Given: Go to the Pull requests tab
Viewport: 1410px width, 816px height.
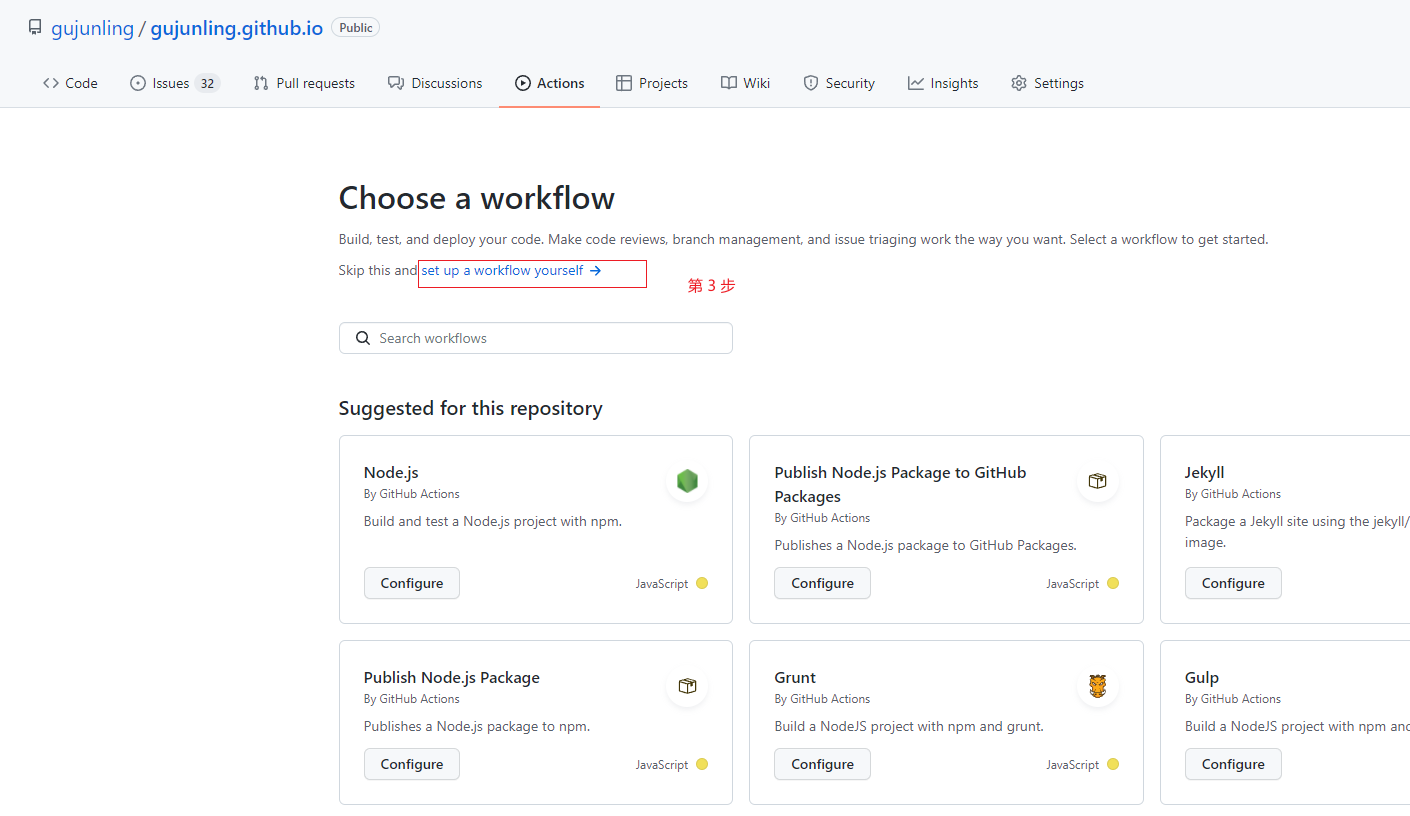Looking at the screenshot, I should click(x=304, y=83).
